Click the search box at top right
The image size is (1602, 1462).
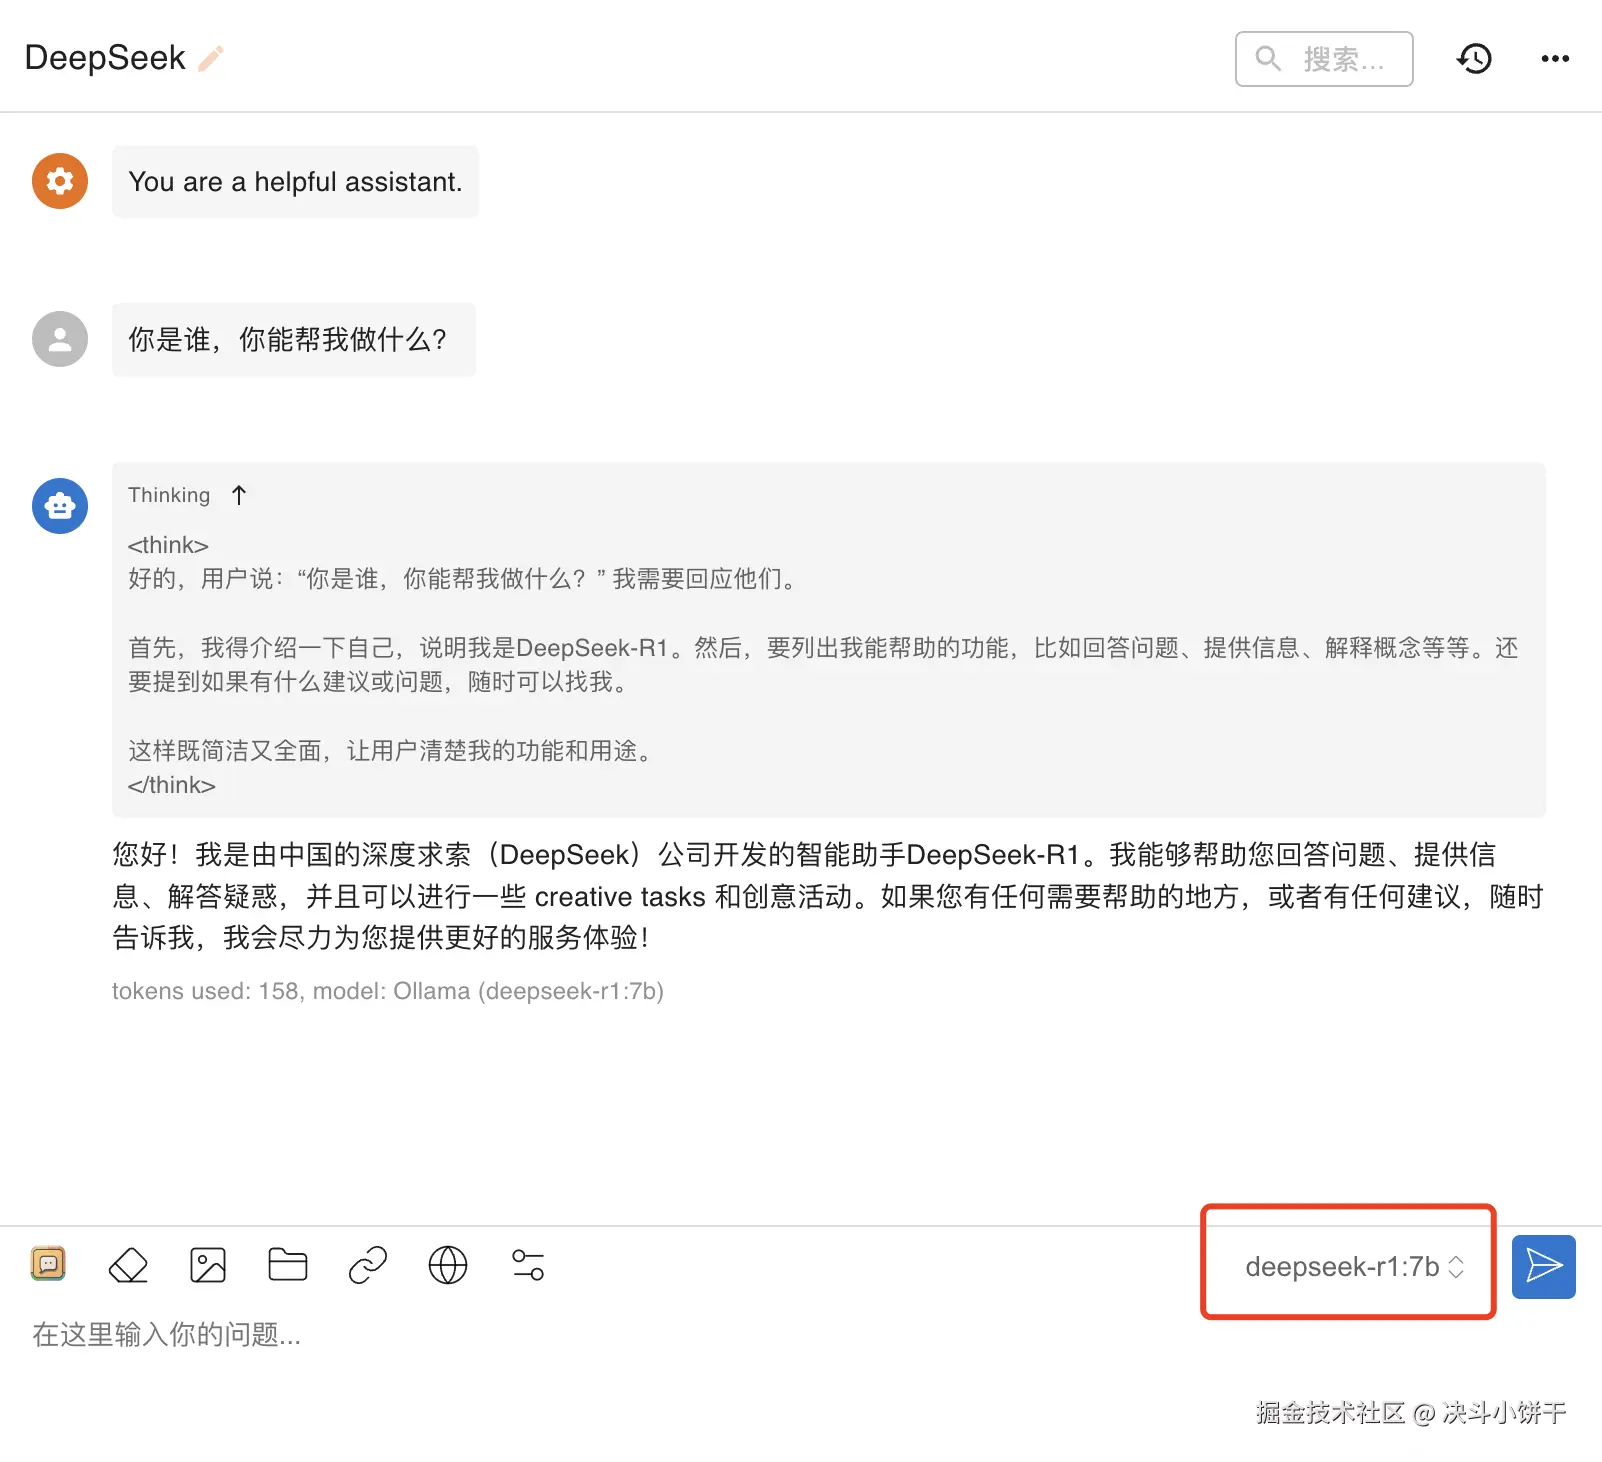tap(1324, 59)
